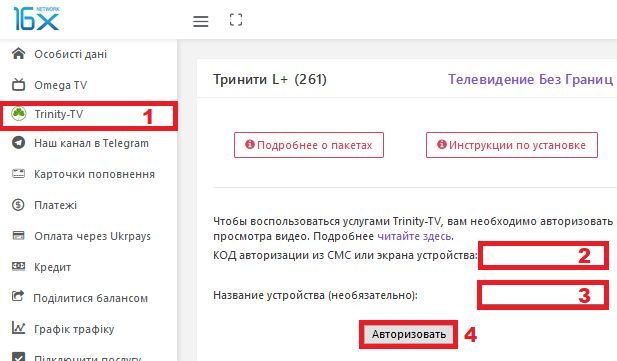The height and width of the screenshot is (361, 617).
Task: Follow the читайте здесь link
Action: click(x=414, y=236)
